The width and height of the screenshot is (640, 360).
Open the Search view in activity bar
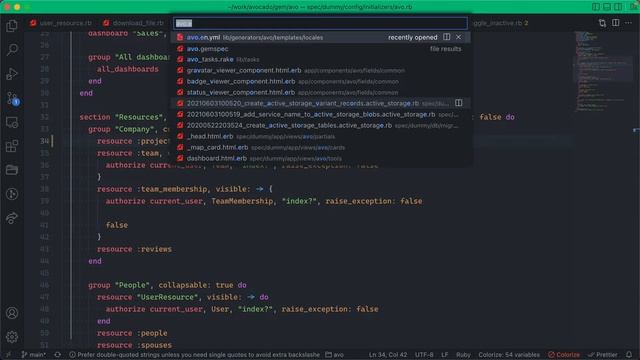12,50
